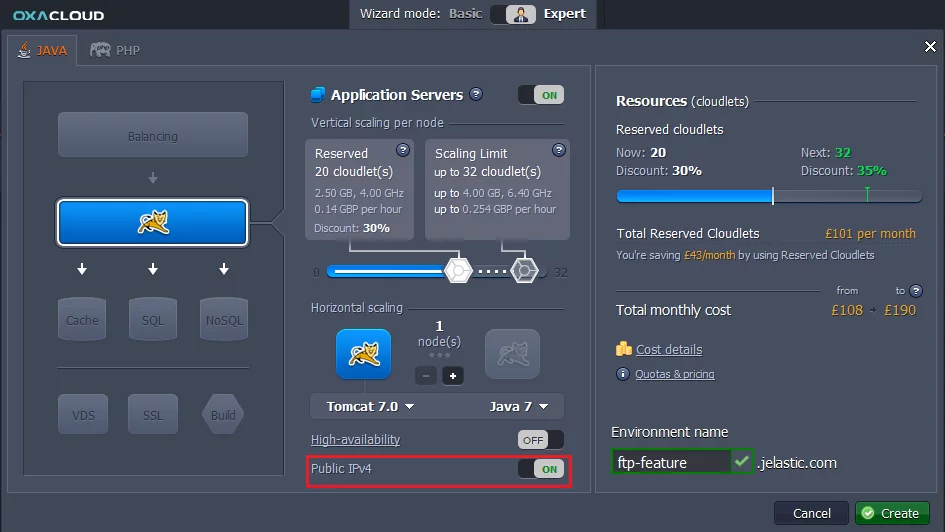
Task: Open the High-availability link
Action: (x=356, y=440)
